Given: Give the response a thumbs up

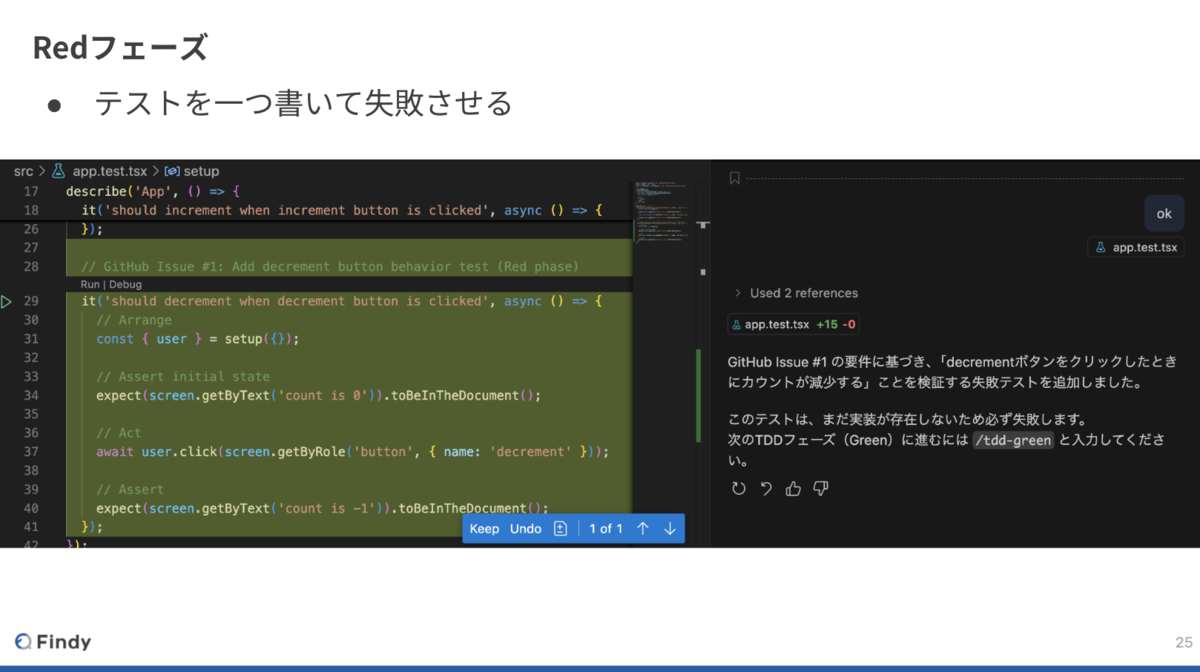Looking at the screenshot, I should [x=792, y=489].
